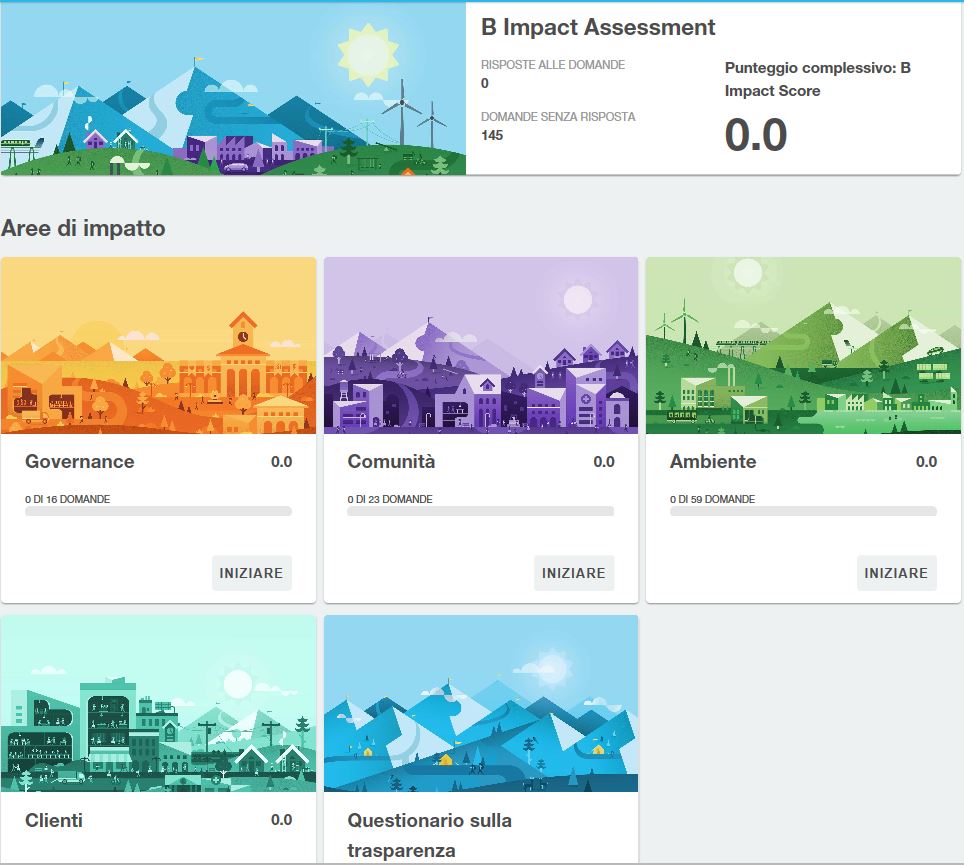Click the Ambiente progress bar

[x=803, y=511]
